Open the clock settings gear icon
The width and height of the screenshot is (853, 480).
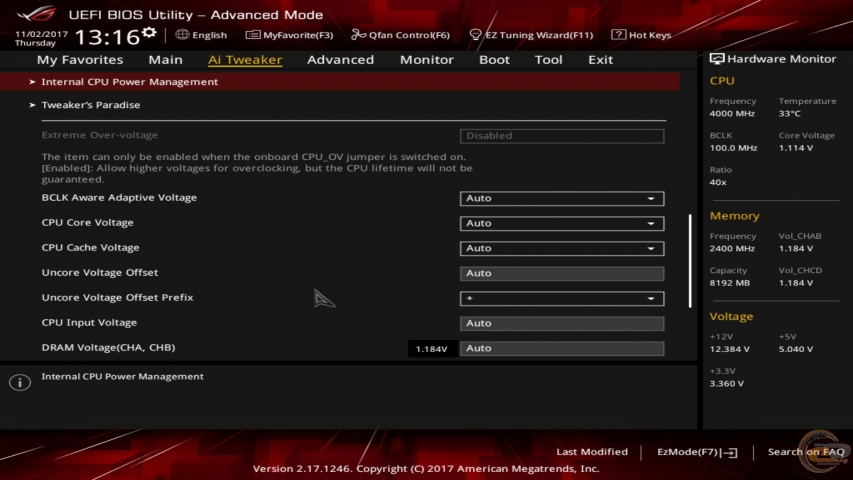point(149,32)
